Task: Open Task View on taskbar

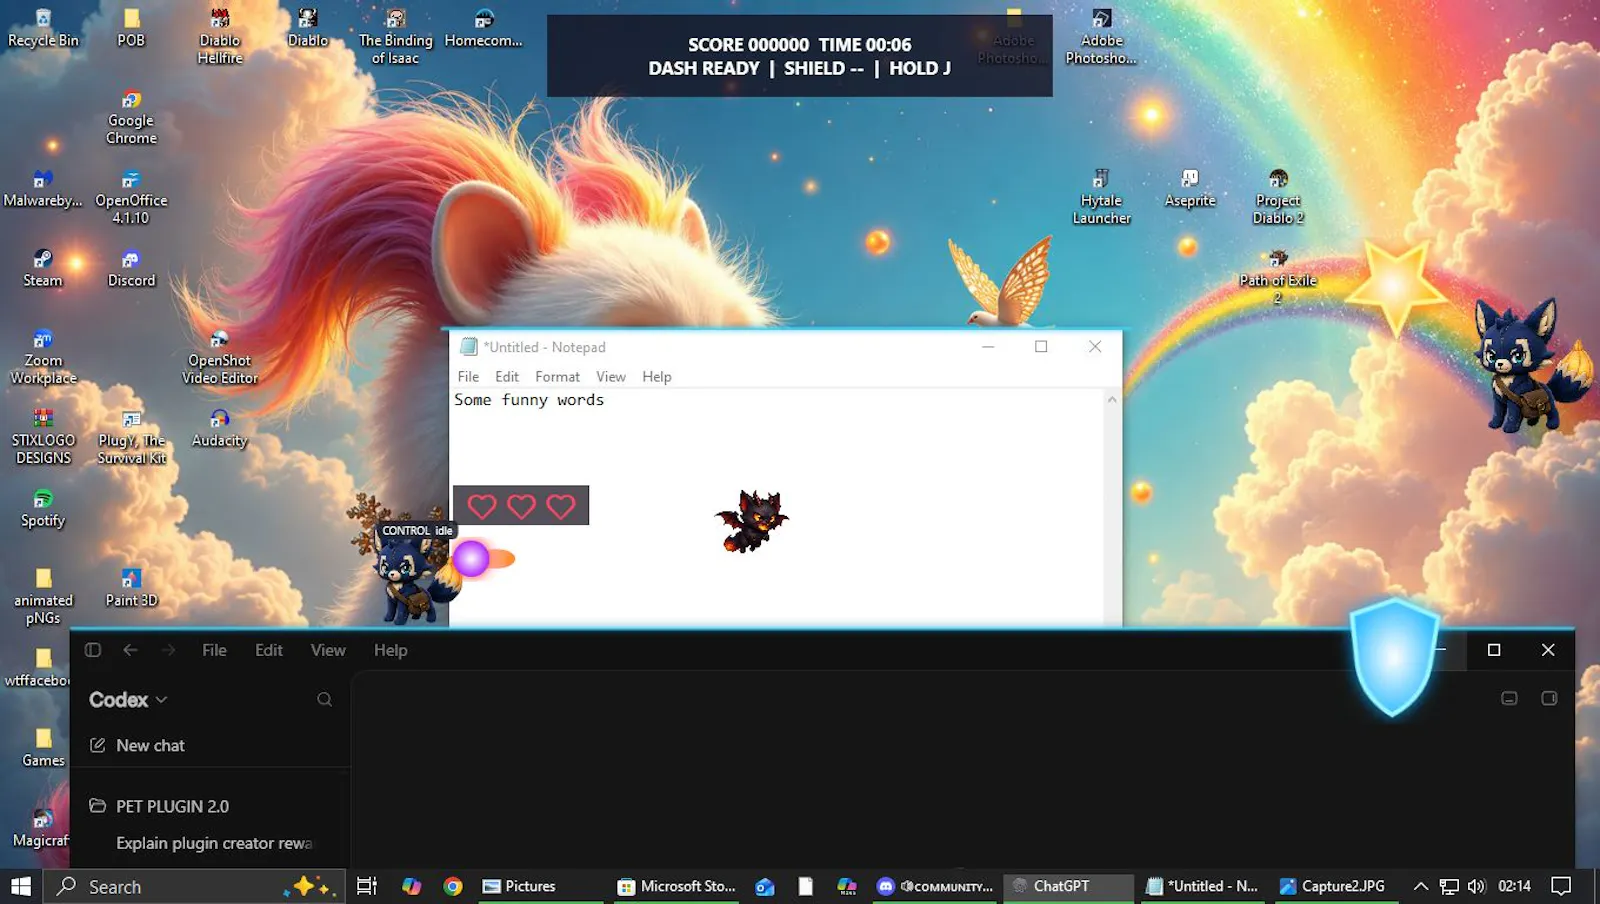Action: point(367,886)
